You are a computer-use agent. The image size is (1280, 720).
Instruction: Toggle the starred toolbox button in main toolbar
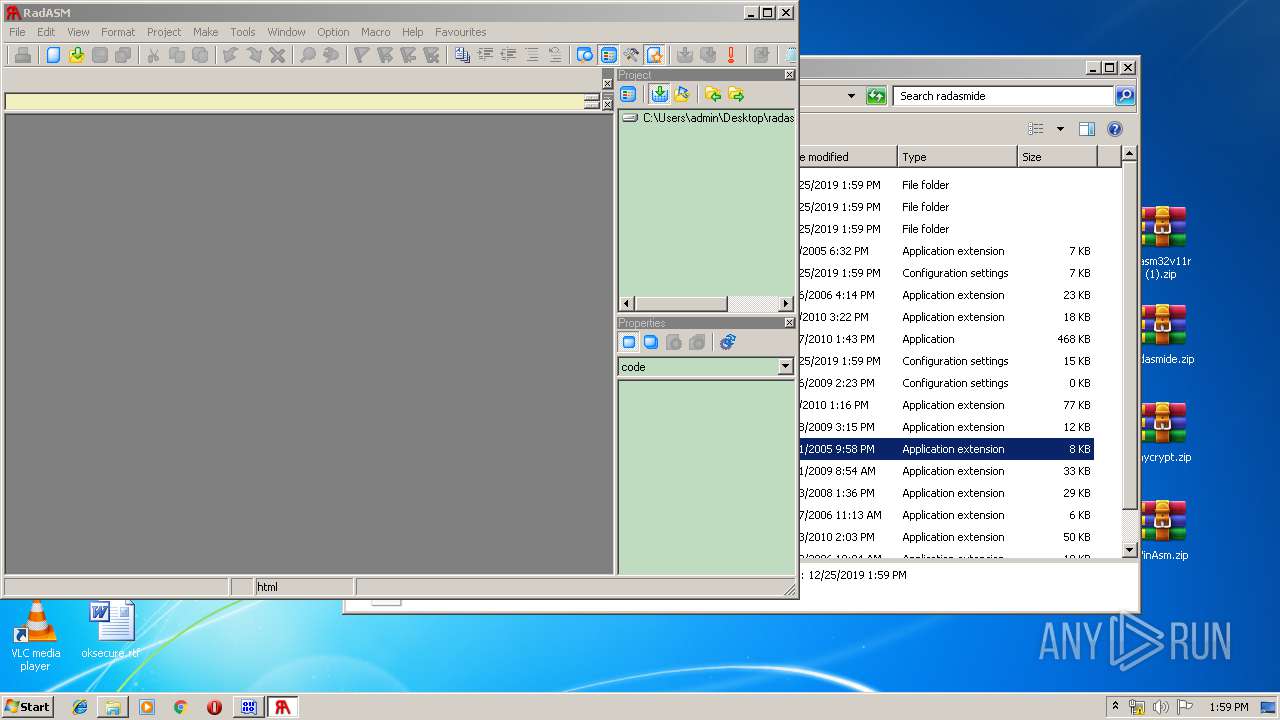(x=655, y=55)
